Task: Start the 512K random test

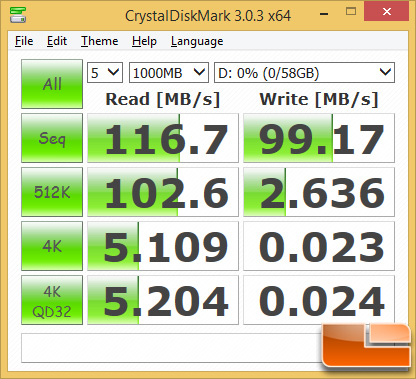Action: pos(52,192)
